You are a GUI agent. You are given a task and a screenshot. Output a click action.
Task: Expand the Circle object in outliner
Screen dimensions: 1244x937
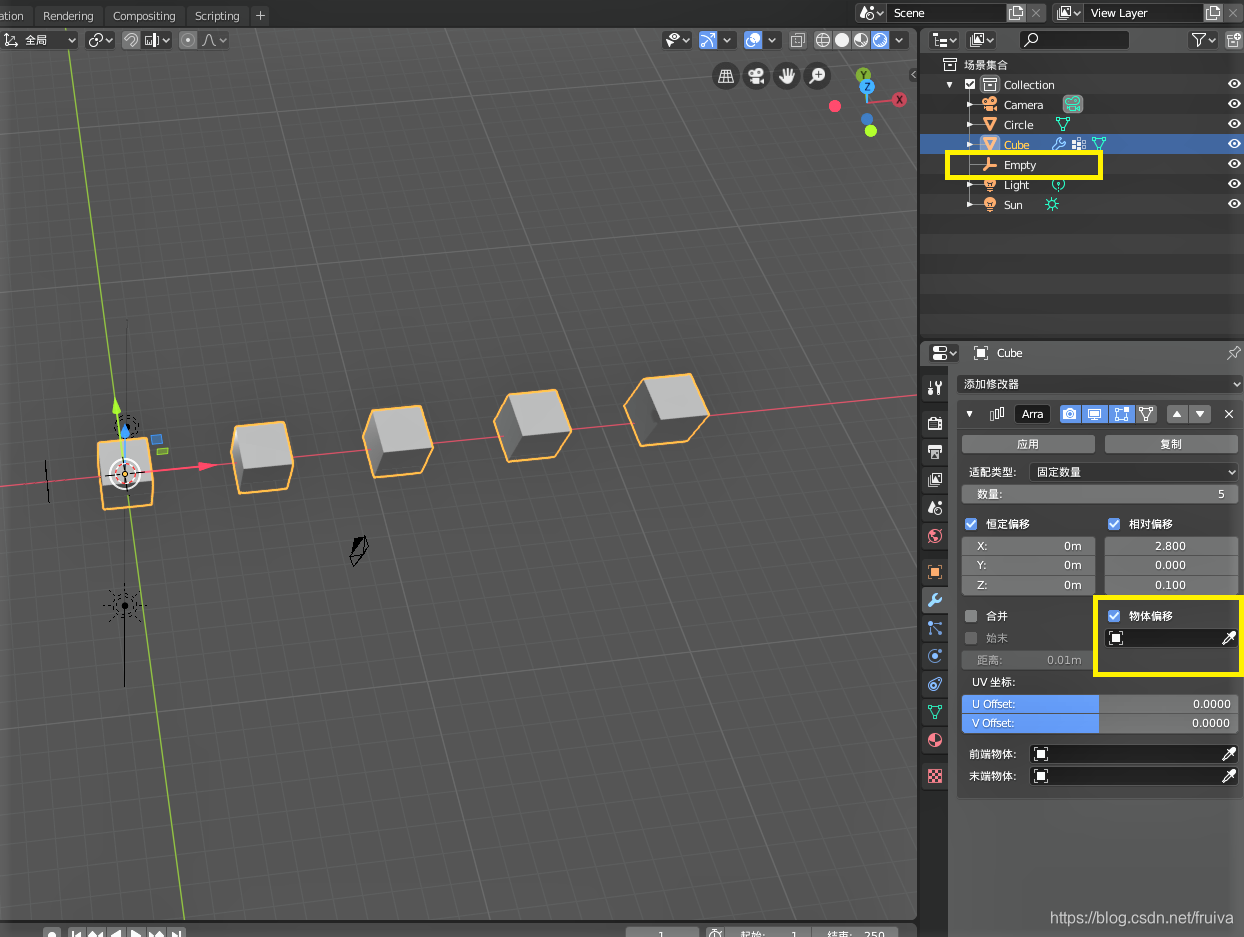970,125
